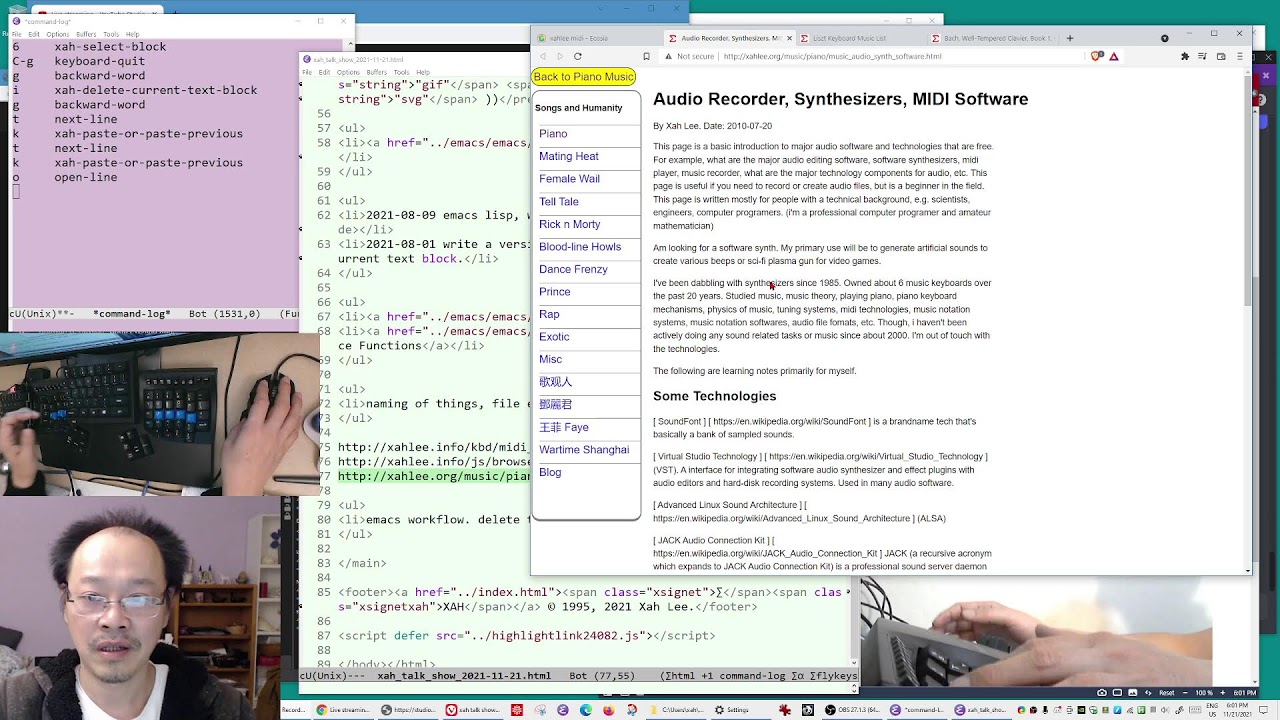
Task: Open playlist media control icon in Brave
Action: (1203, 56)
